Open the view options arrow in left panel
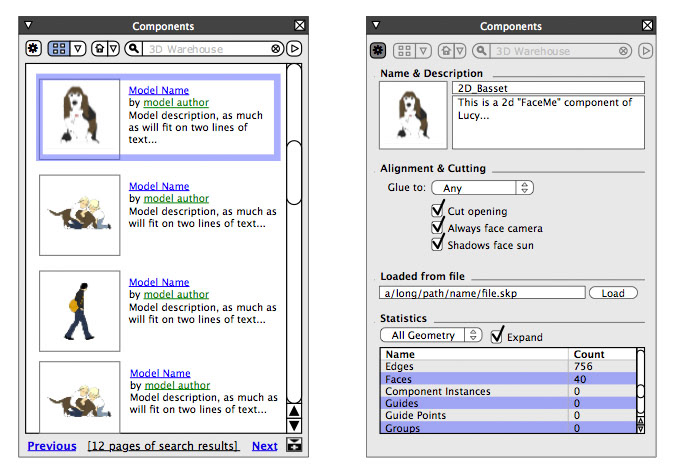 tap(78, 48)
